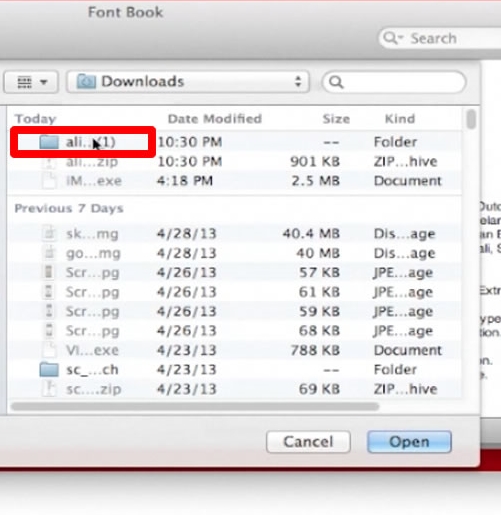Click the Vi...exe file name

[92, 350]
